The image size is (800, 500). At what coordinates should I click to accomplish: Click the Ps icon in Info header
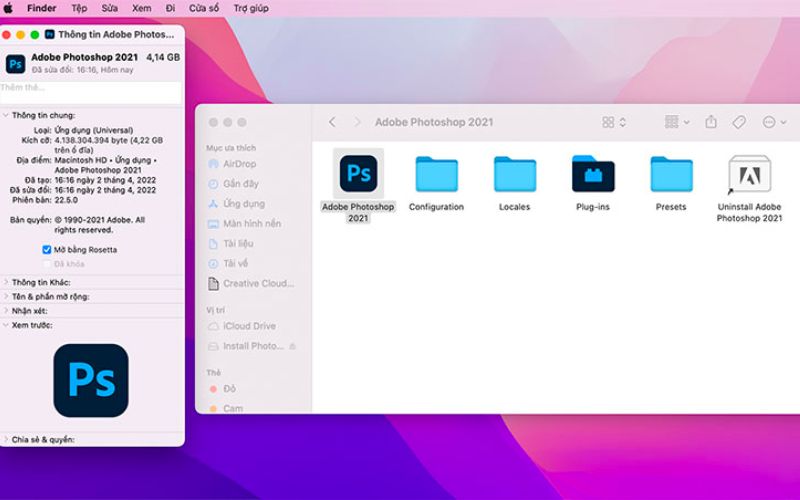[x=15, y=64]
